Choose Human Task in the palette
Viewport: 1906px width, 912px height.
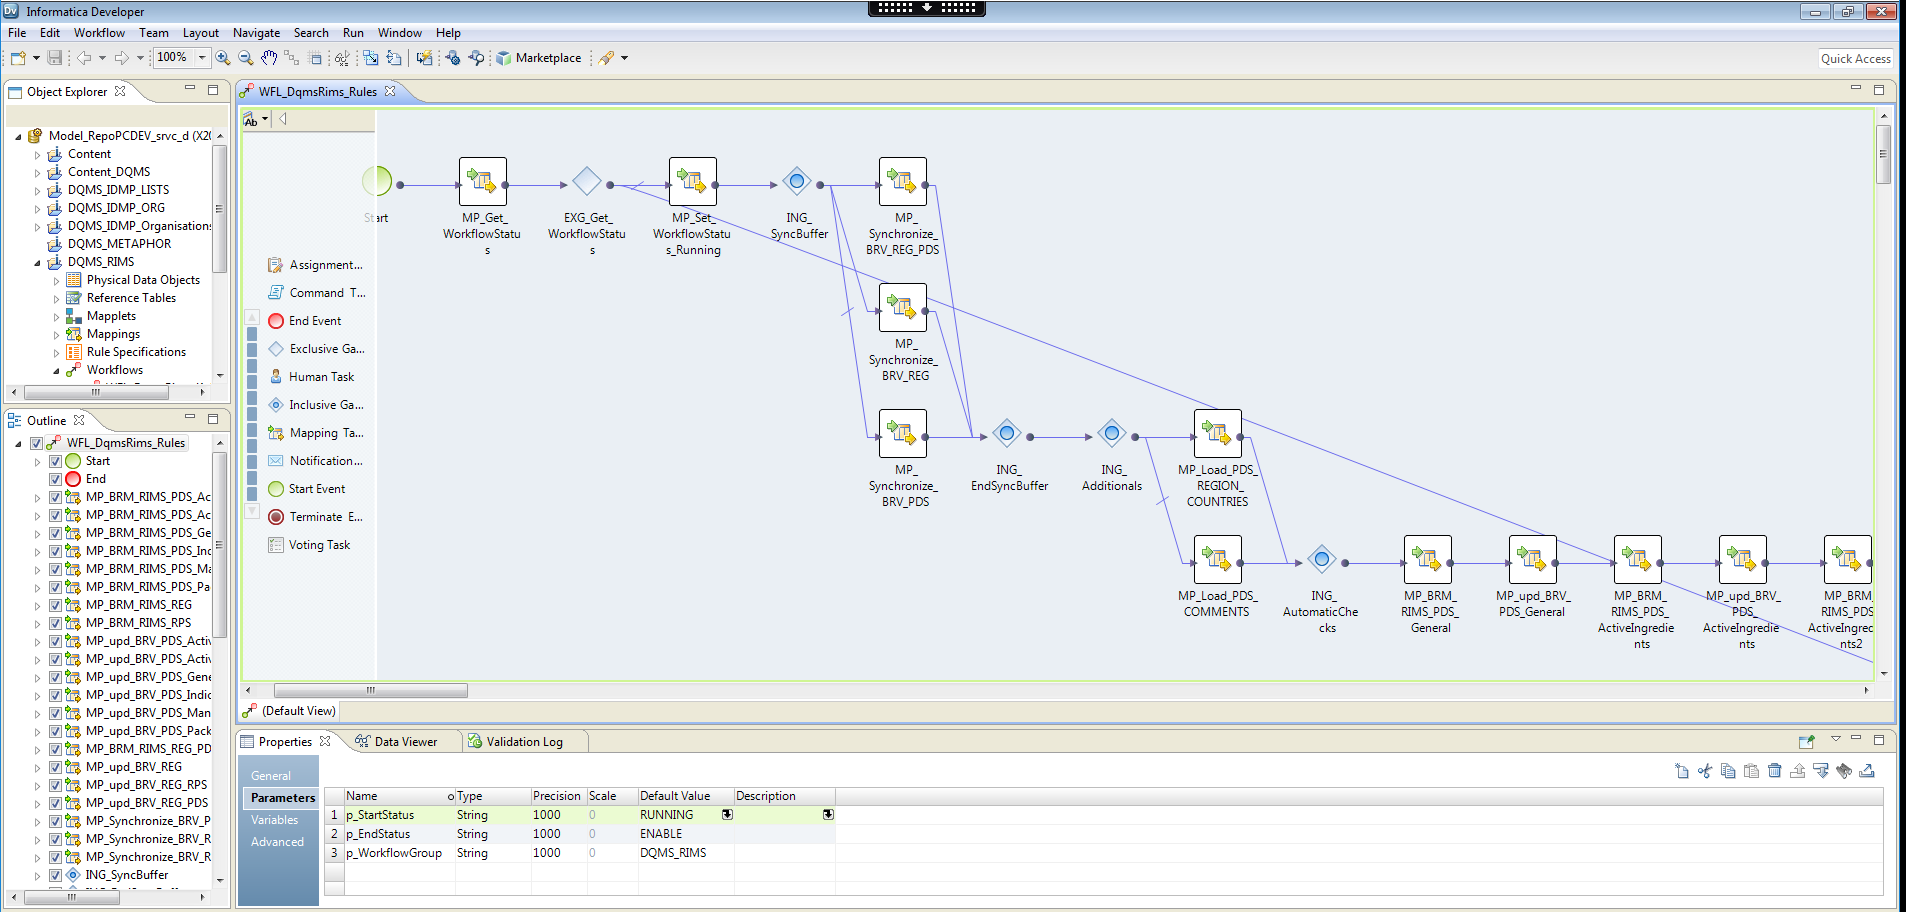click(x=320, y=377)
